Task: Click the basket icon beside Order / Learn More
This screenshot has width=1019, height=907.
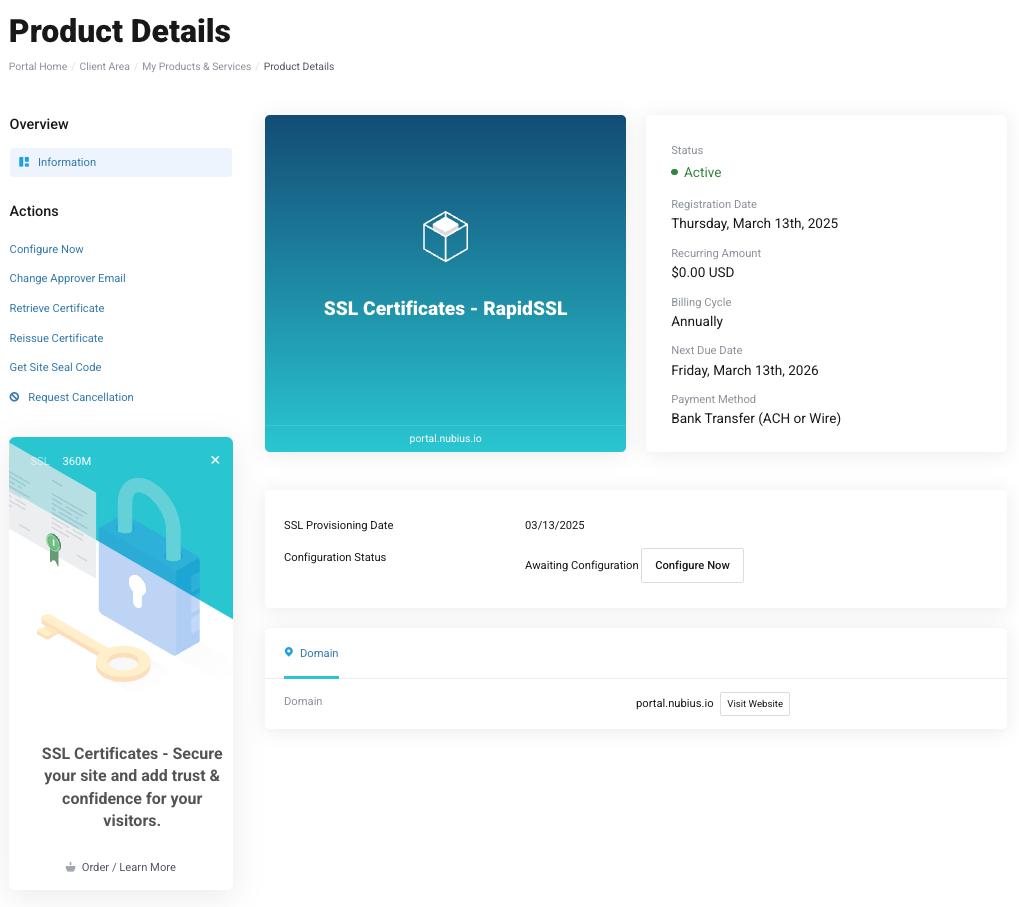Action: tap(70, 867)
